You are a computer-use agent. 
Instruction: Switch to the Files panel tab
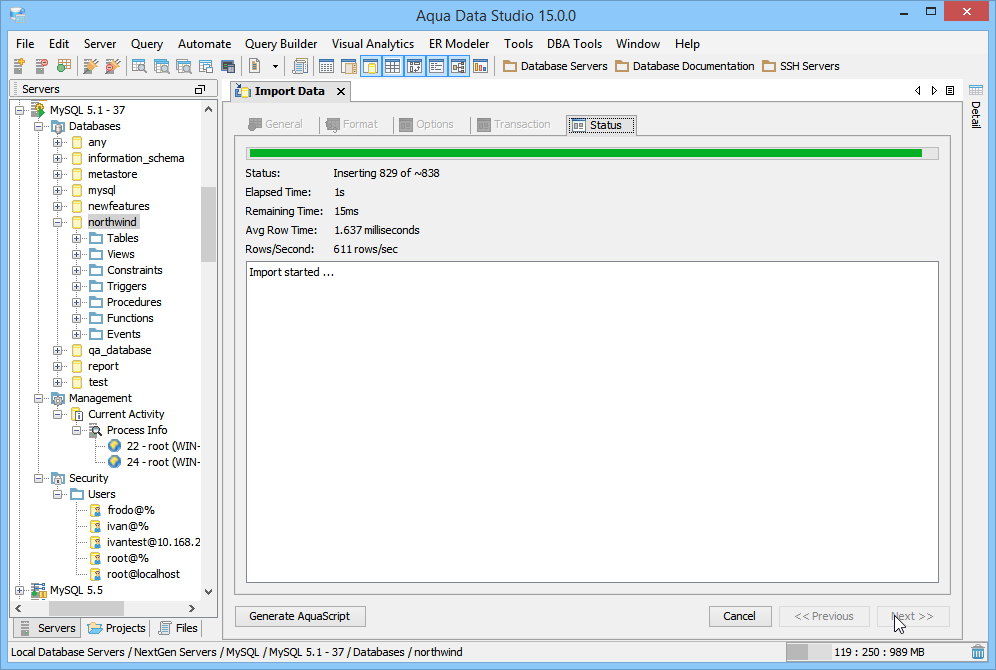[178, 628]
